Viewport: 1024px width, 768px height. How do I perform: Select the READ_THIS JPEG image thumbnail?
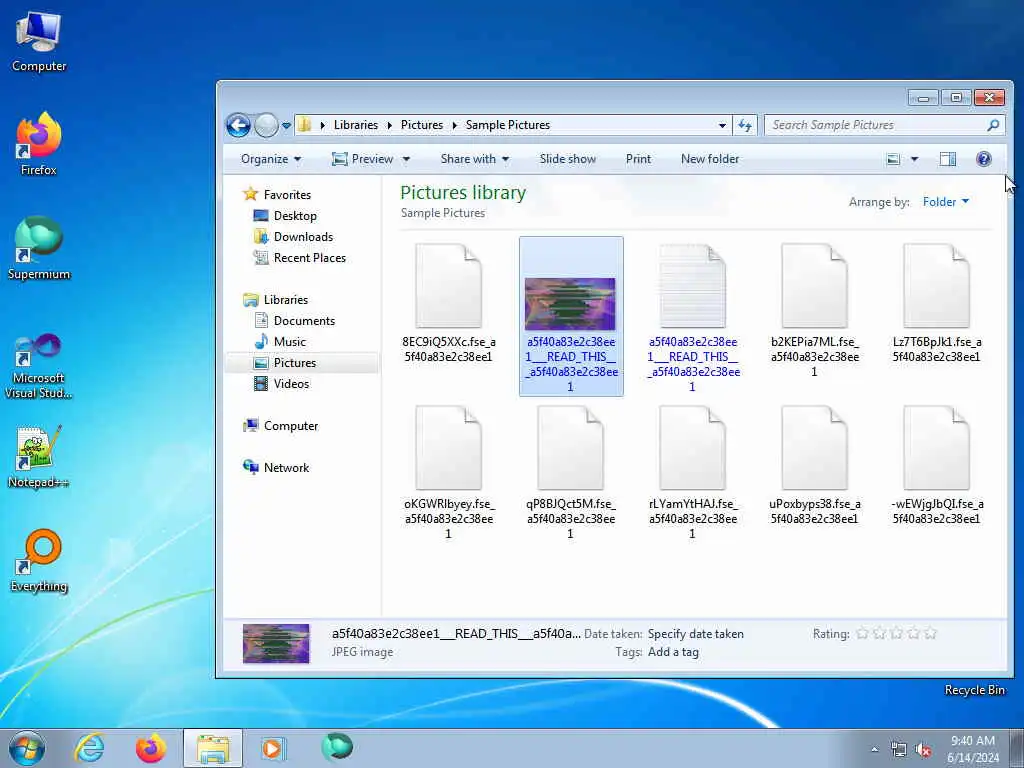tap(571, 316)
